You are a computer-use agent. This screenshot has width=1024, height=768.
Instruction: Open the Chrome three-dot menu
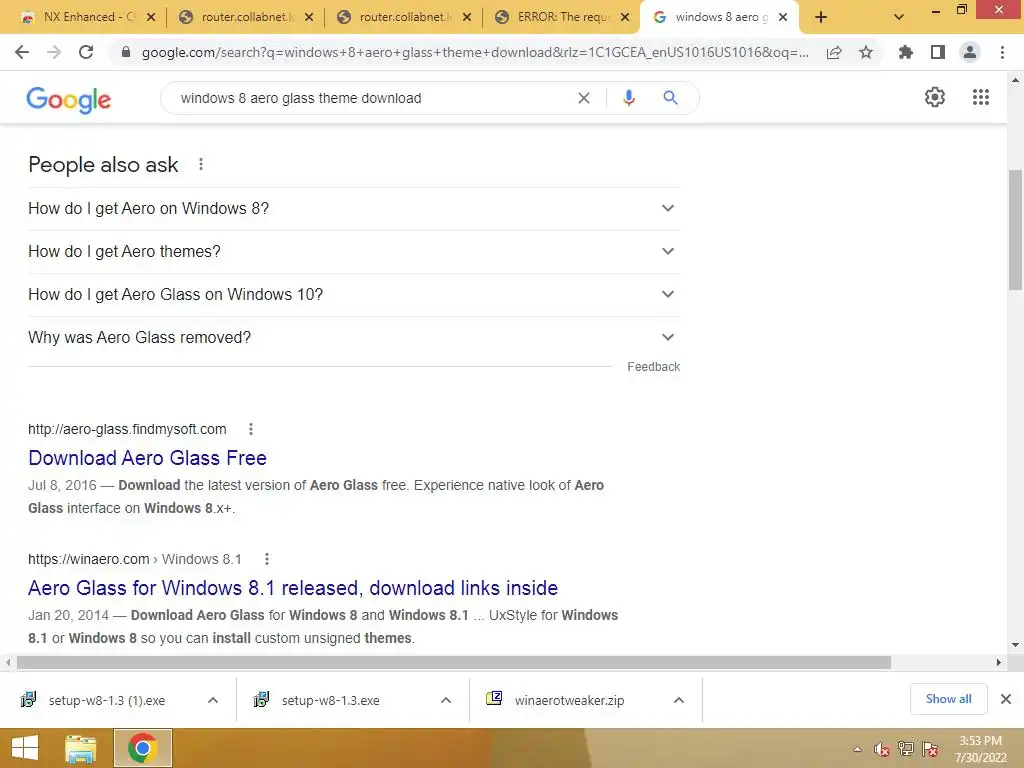1002,52
